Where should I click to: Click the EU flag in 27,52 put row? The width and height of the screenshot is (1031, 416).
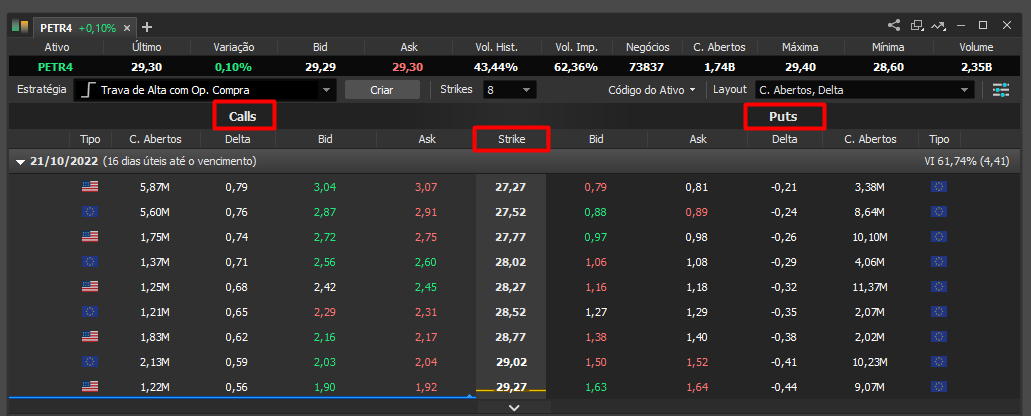(938, 212)
